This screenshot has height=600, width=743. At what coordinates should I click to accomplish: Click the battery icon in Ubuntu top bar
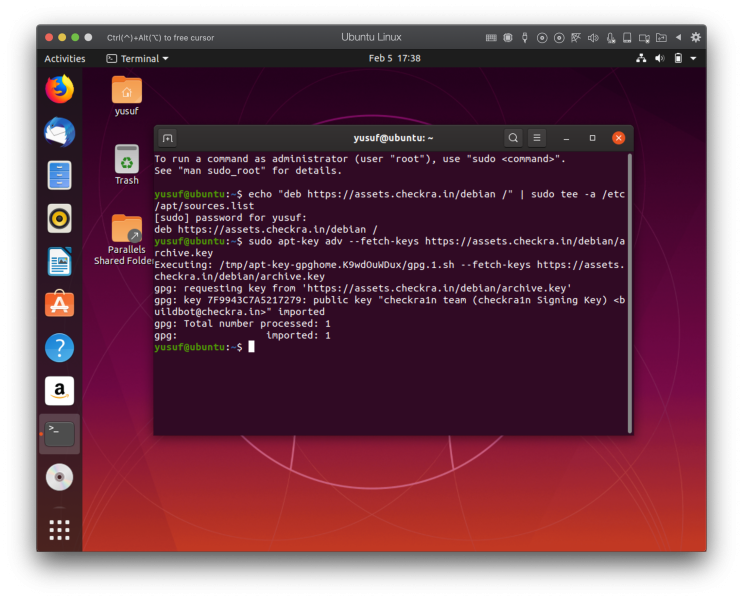click(678, 58)
